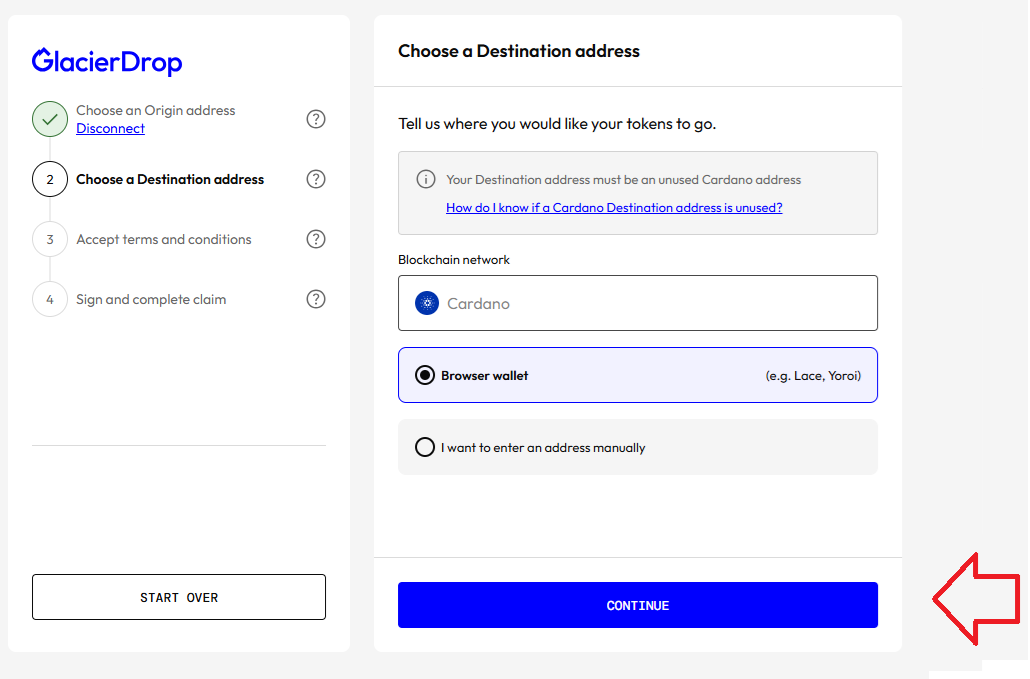Click the info icon in unused address notice
The height and width of the screenshot is (679, 1030).
[426, 180]
